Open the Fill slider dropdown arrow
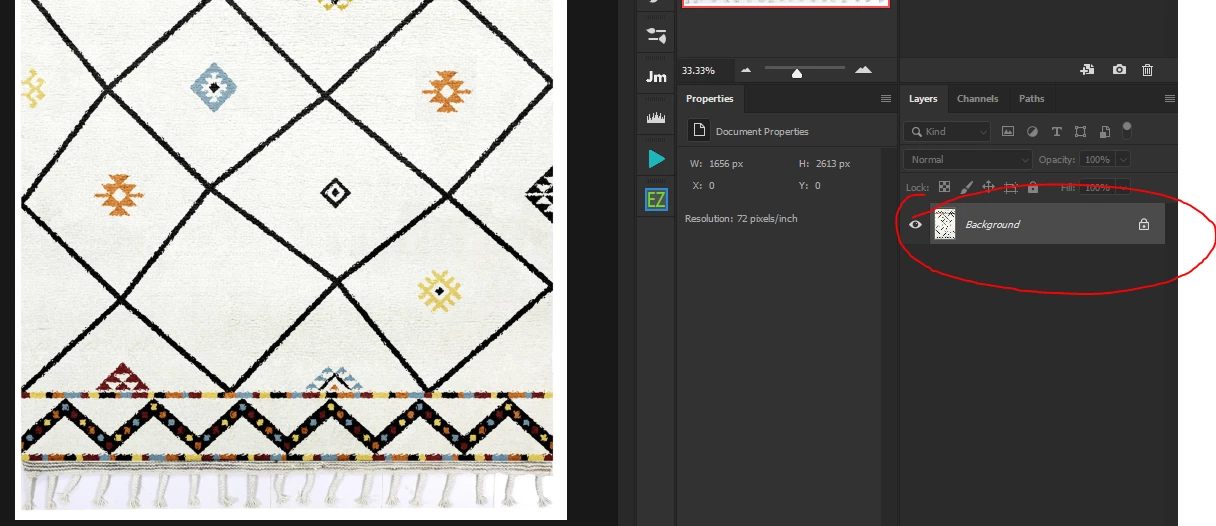This screenshot has width=1216, height=526. tap(1123, 187)
